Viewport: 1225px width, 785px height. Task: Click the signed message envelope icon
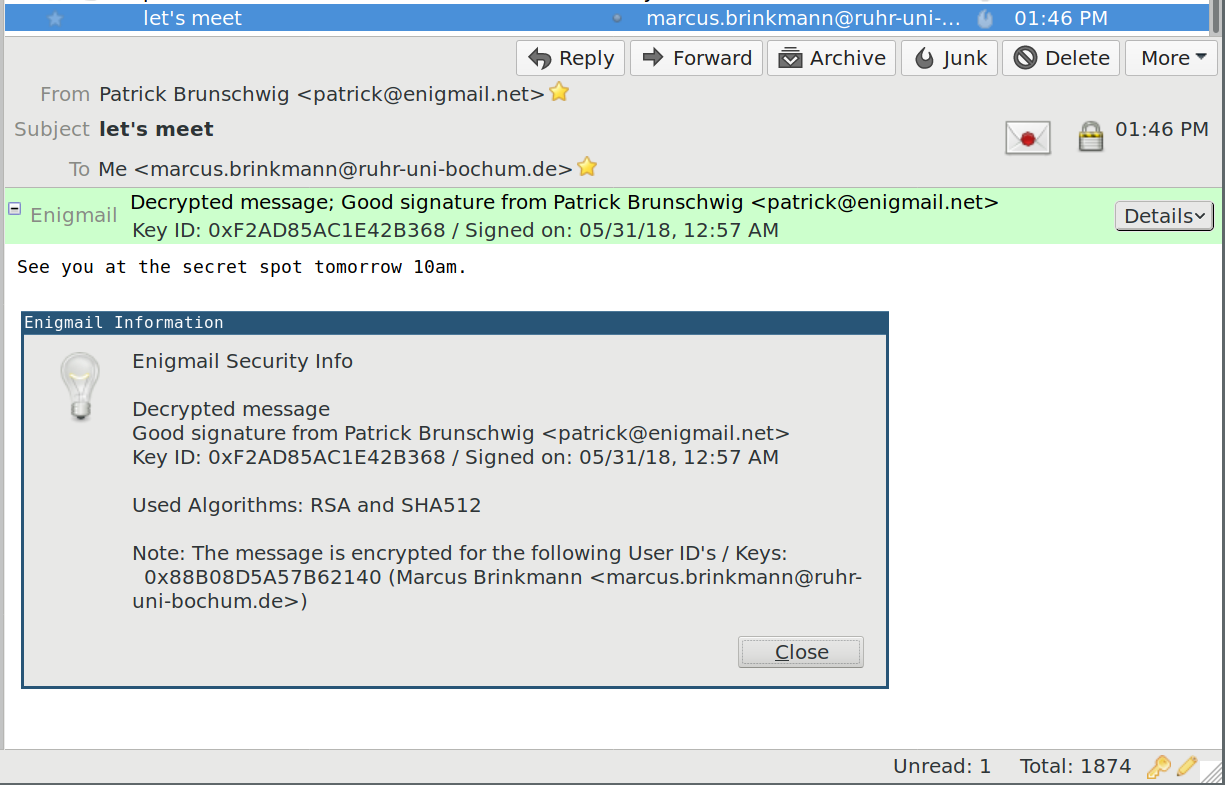(1027, 137)
